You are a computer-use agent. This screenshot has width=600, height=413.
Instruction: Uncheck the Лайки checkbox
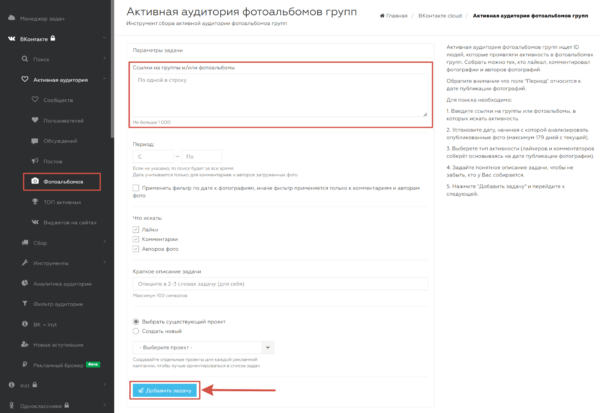coord(135,230)
